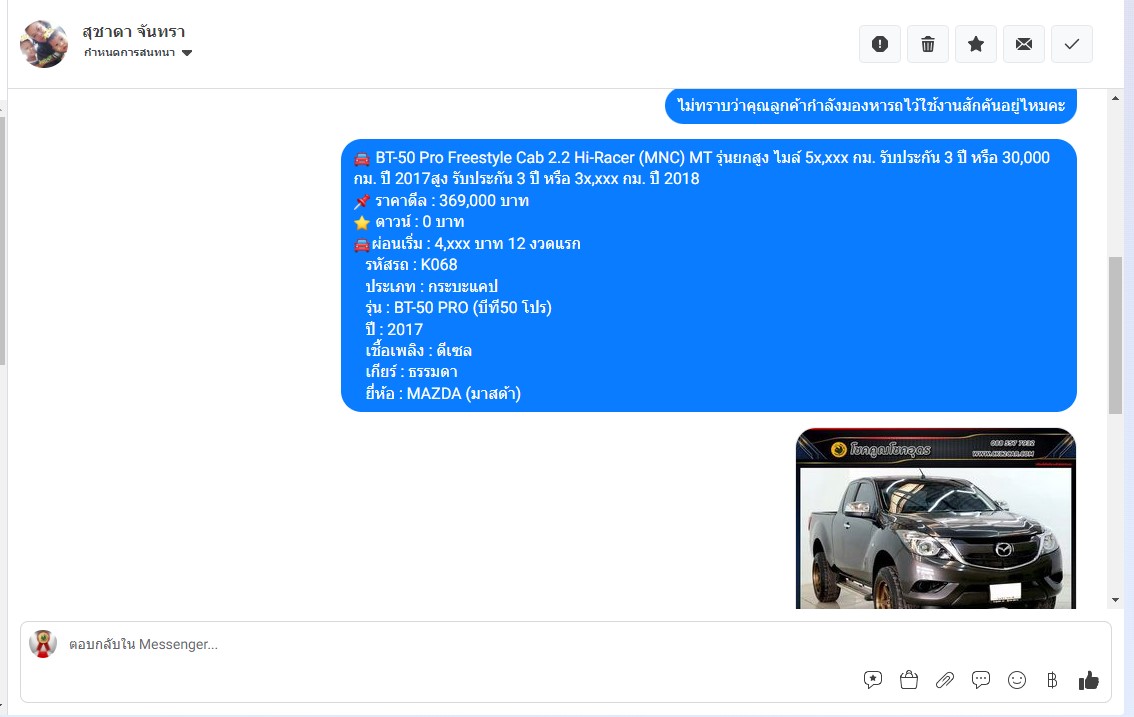Click text รุ่น : BT-50 PRO

point(459,307)
